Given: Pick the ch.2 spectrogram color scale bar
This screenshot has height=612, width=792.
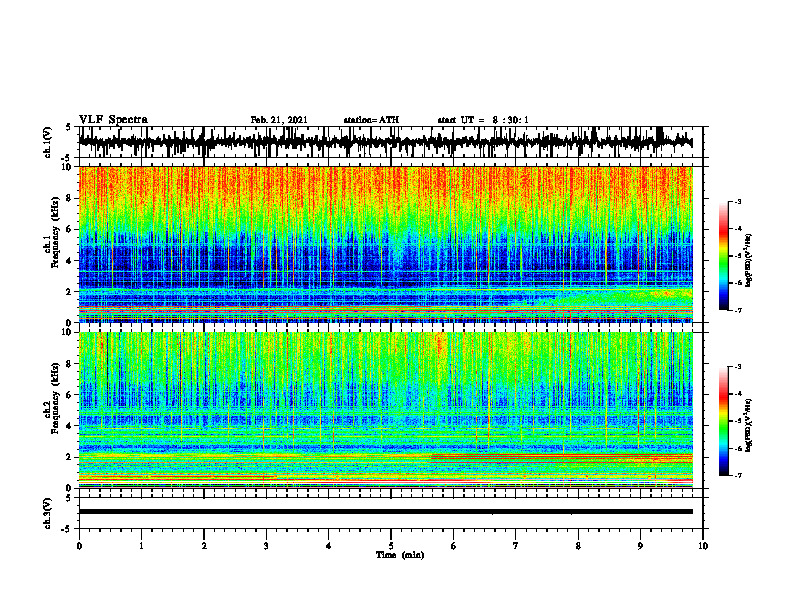Looking at the screenshot, I should [x=723, y=421].
